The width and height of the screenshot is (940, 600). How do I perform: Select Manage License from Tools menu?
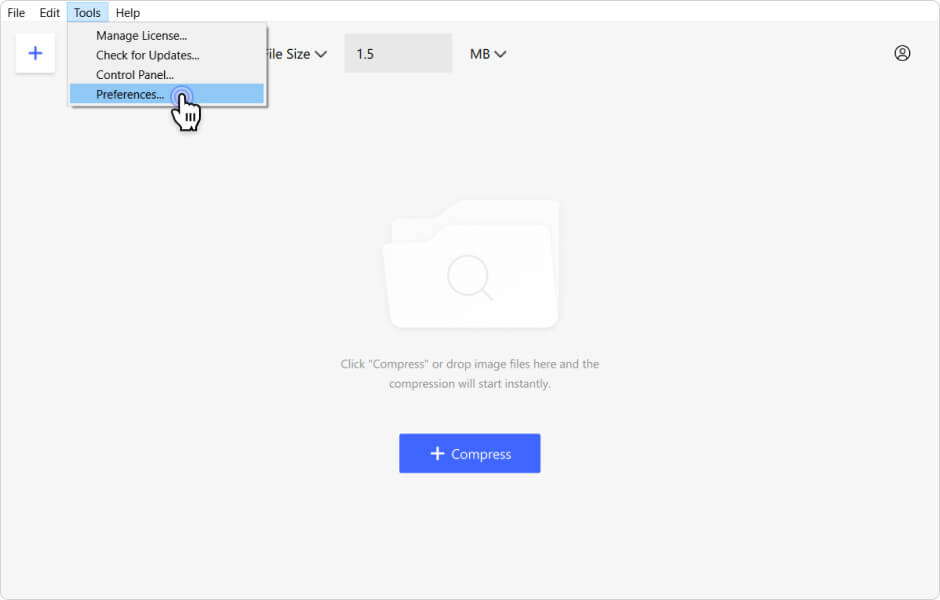141,36
